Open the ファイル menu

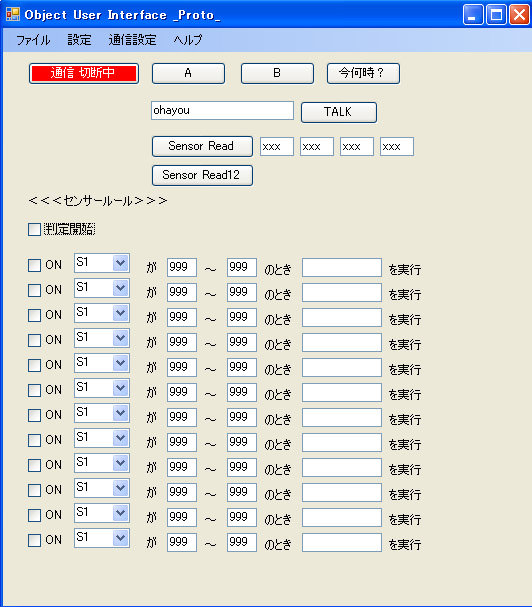click(33, 40)
